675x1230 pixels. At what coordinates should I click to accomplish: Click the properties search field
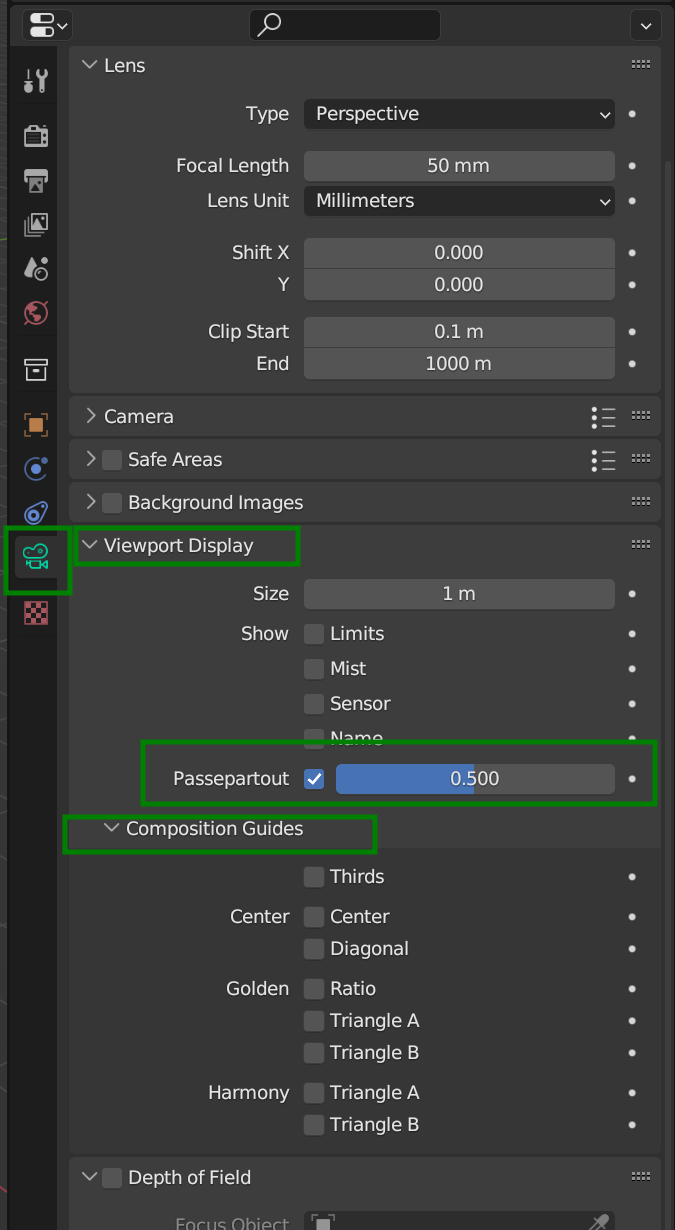345,25
